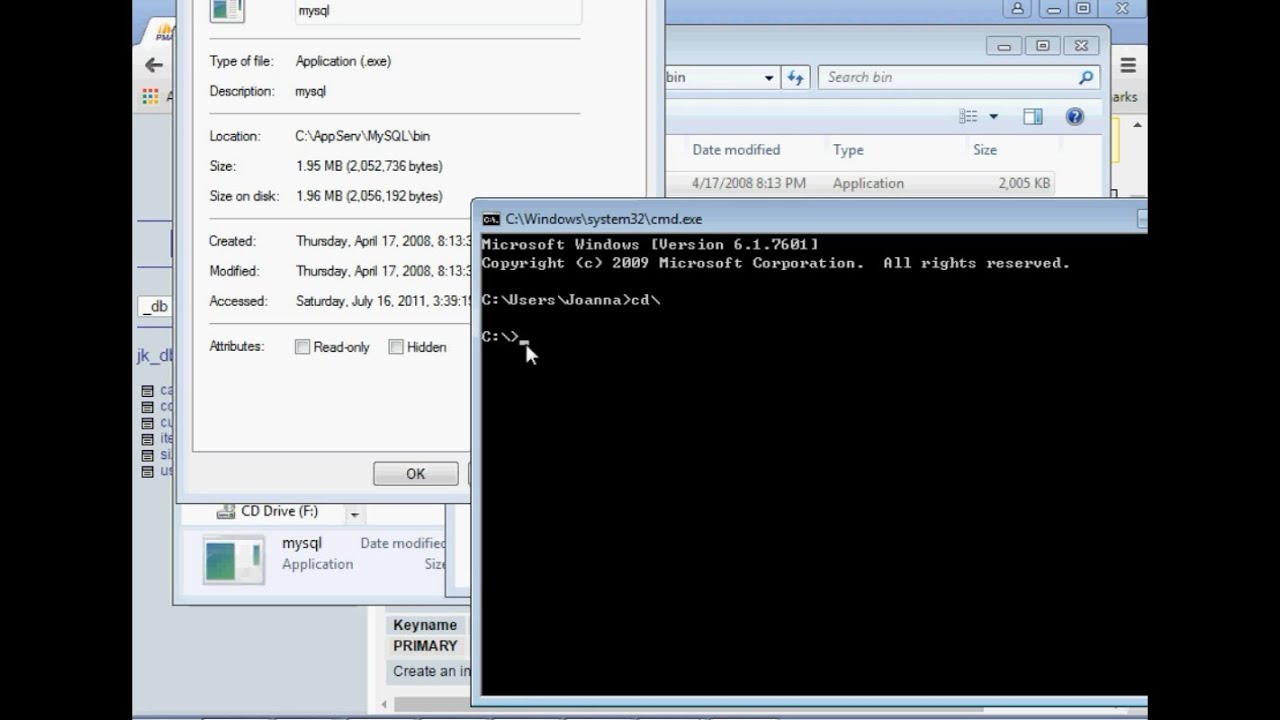Maximize the Explorer bin window
Image resolution: width=1280 pixels, height=720 pixels.
(1043, 46)
